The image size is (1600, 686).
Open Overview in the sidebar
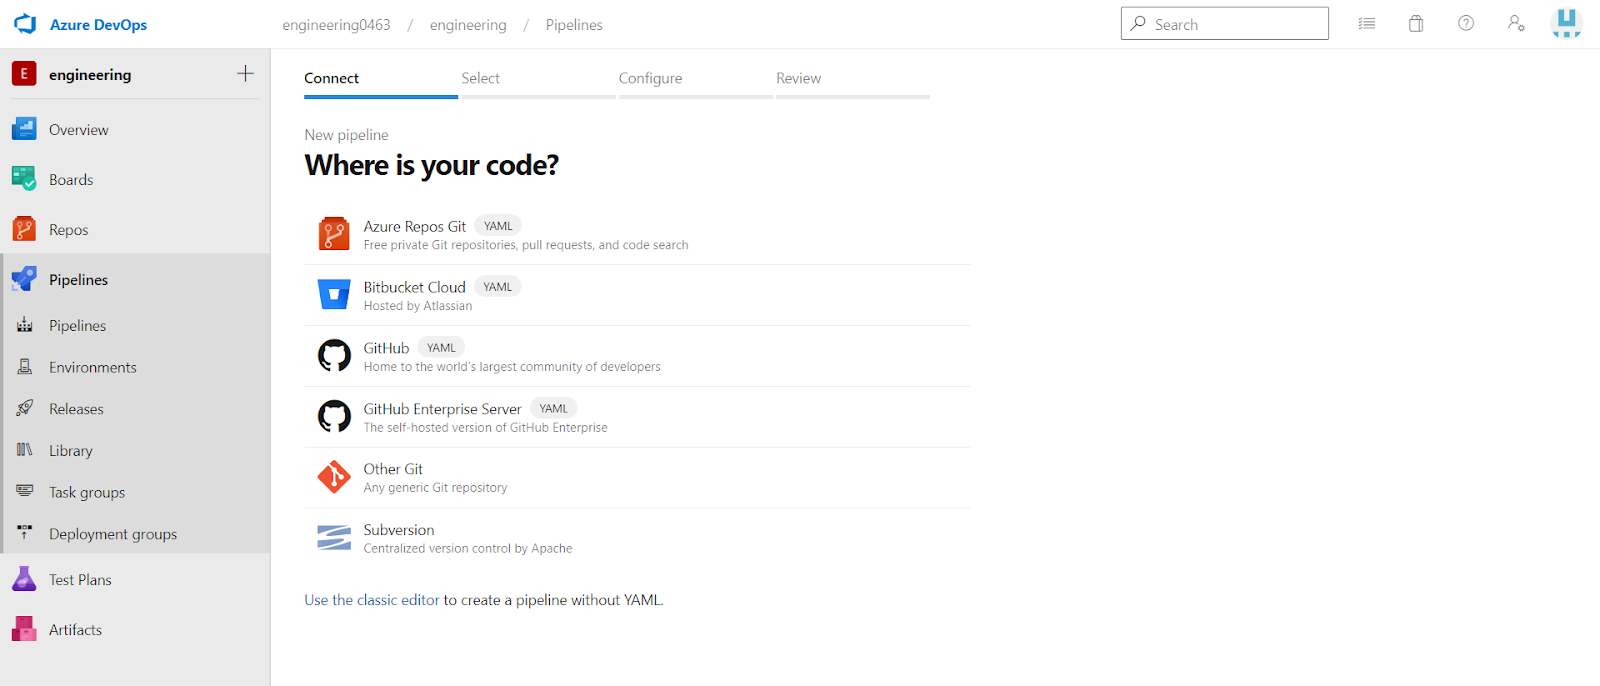coord(135,129)
